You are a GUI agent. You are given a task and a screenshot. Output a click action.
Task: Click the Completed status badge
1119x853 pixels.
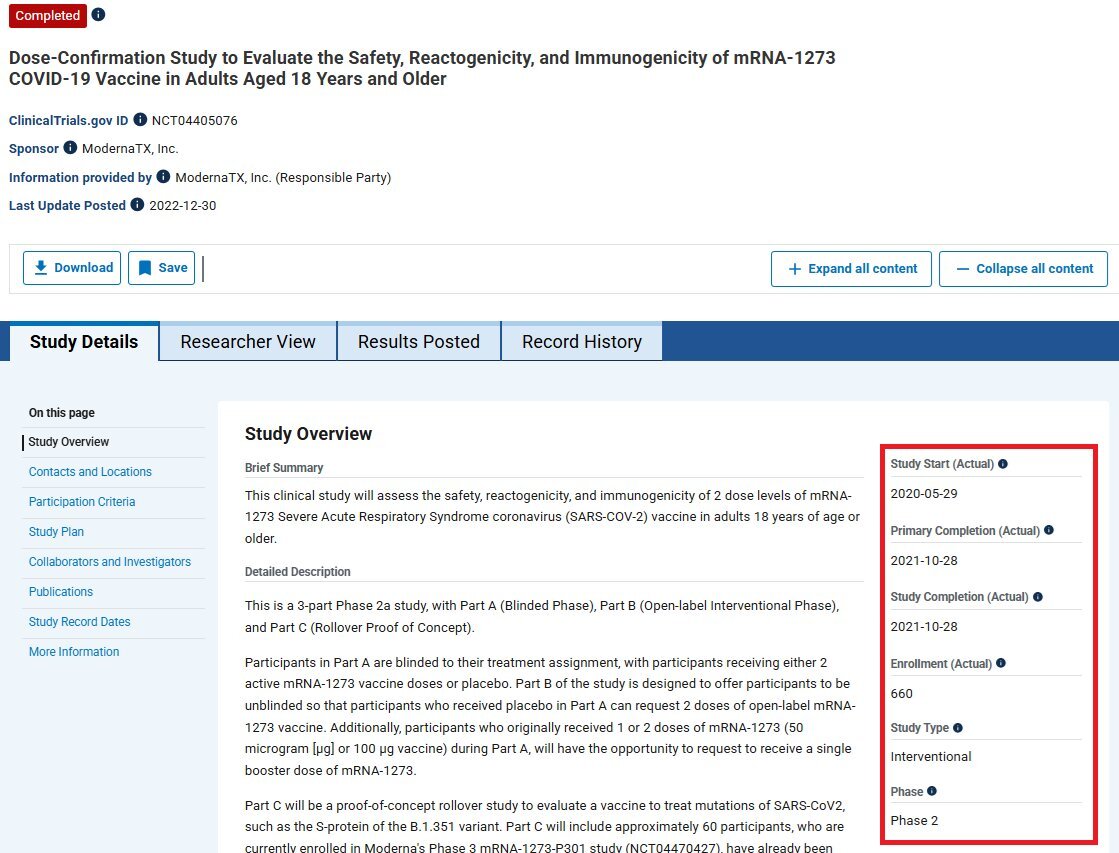click(x=48, y=15)
